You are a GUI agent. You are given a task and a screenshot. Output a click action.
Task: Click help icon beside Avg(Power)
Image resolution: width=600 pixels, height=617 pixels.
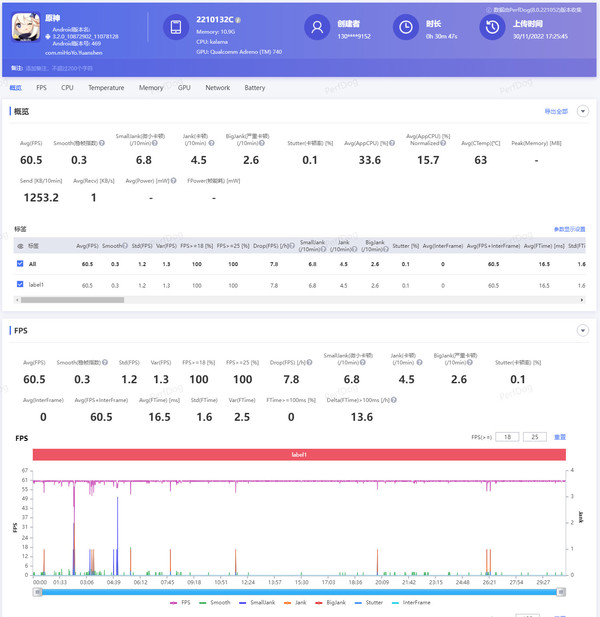click(x=174, y=181)
